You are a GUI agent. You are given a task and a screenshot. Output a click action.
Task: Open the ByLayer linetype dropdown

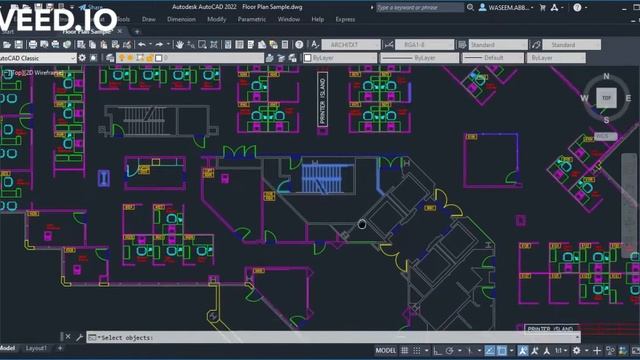419,58
